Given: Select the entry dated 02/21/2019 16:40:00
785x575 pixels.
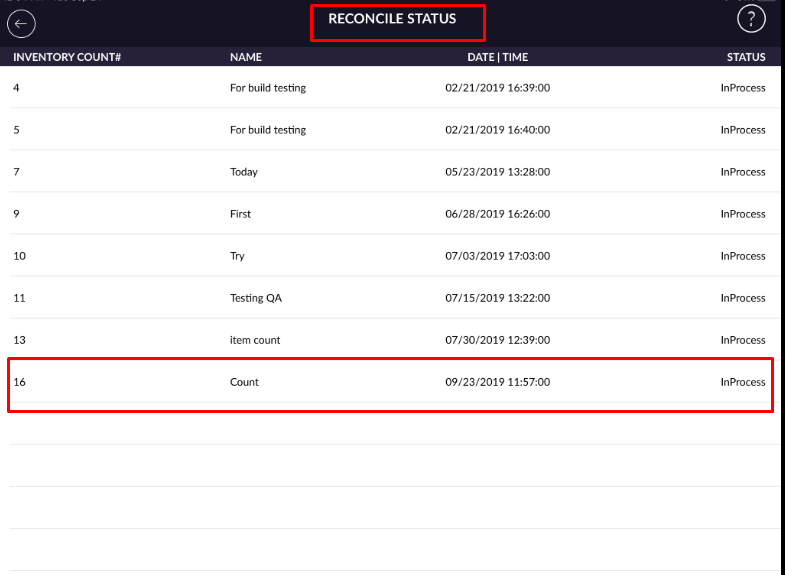Looking at the screenshot, I should pos(497,130).
